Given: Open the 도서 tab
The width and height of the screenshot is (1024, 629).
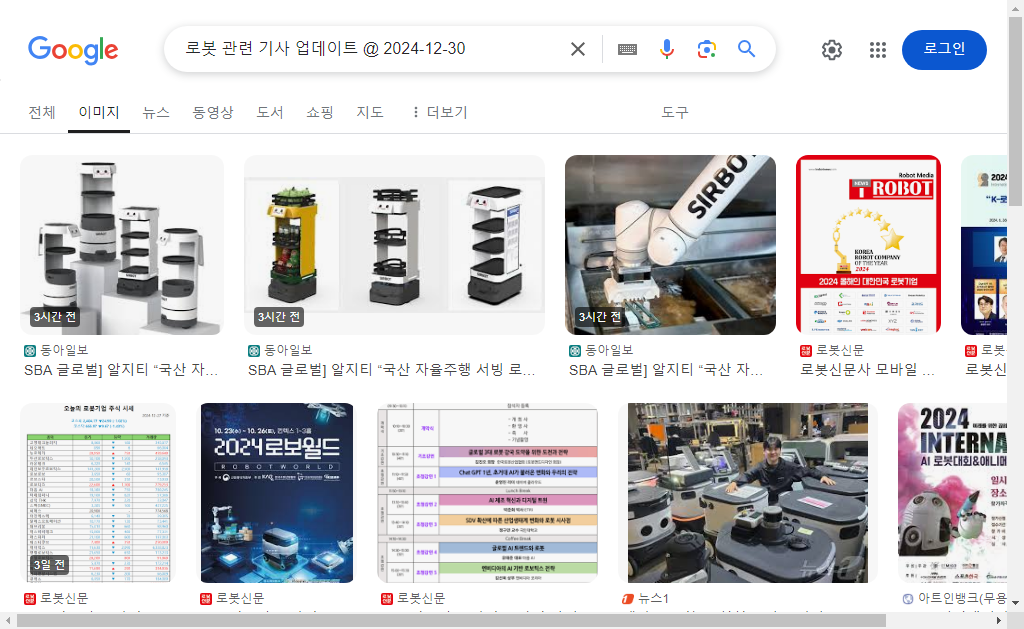Looking at the screenshot, I should click(270, 112).
